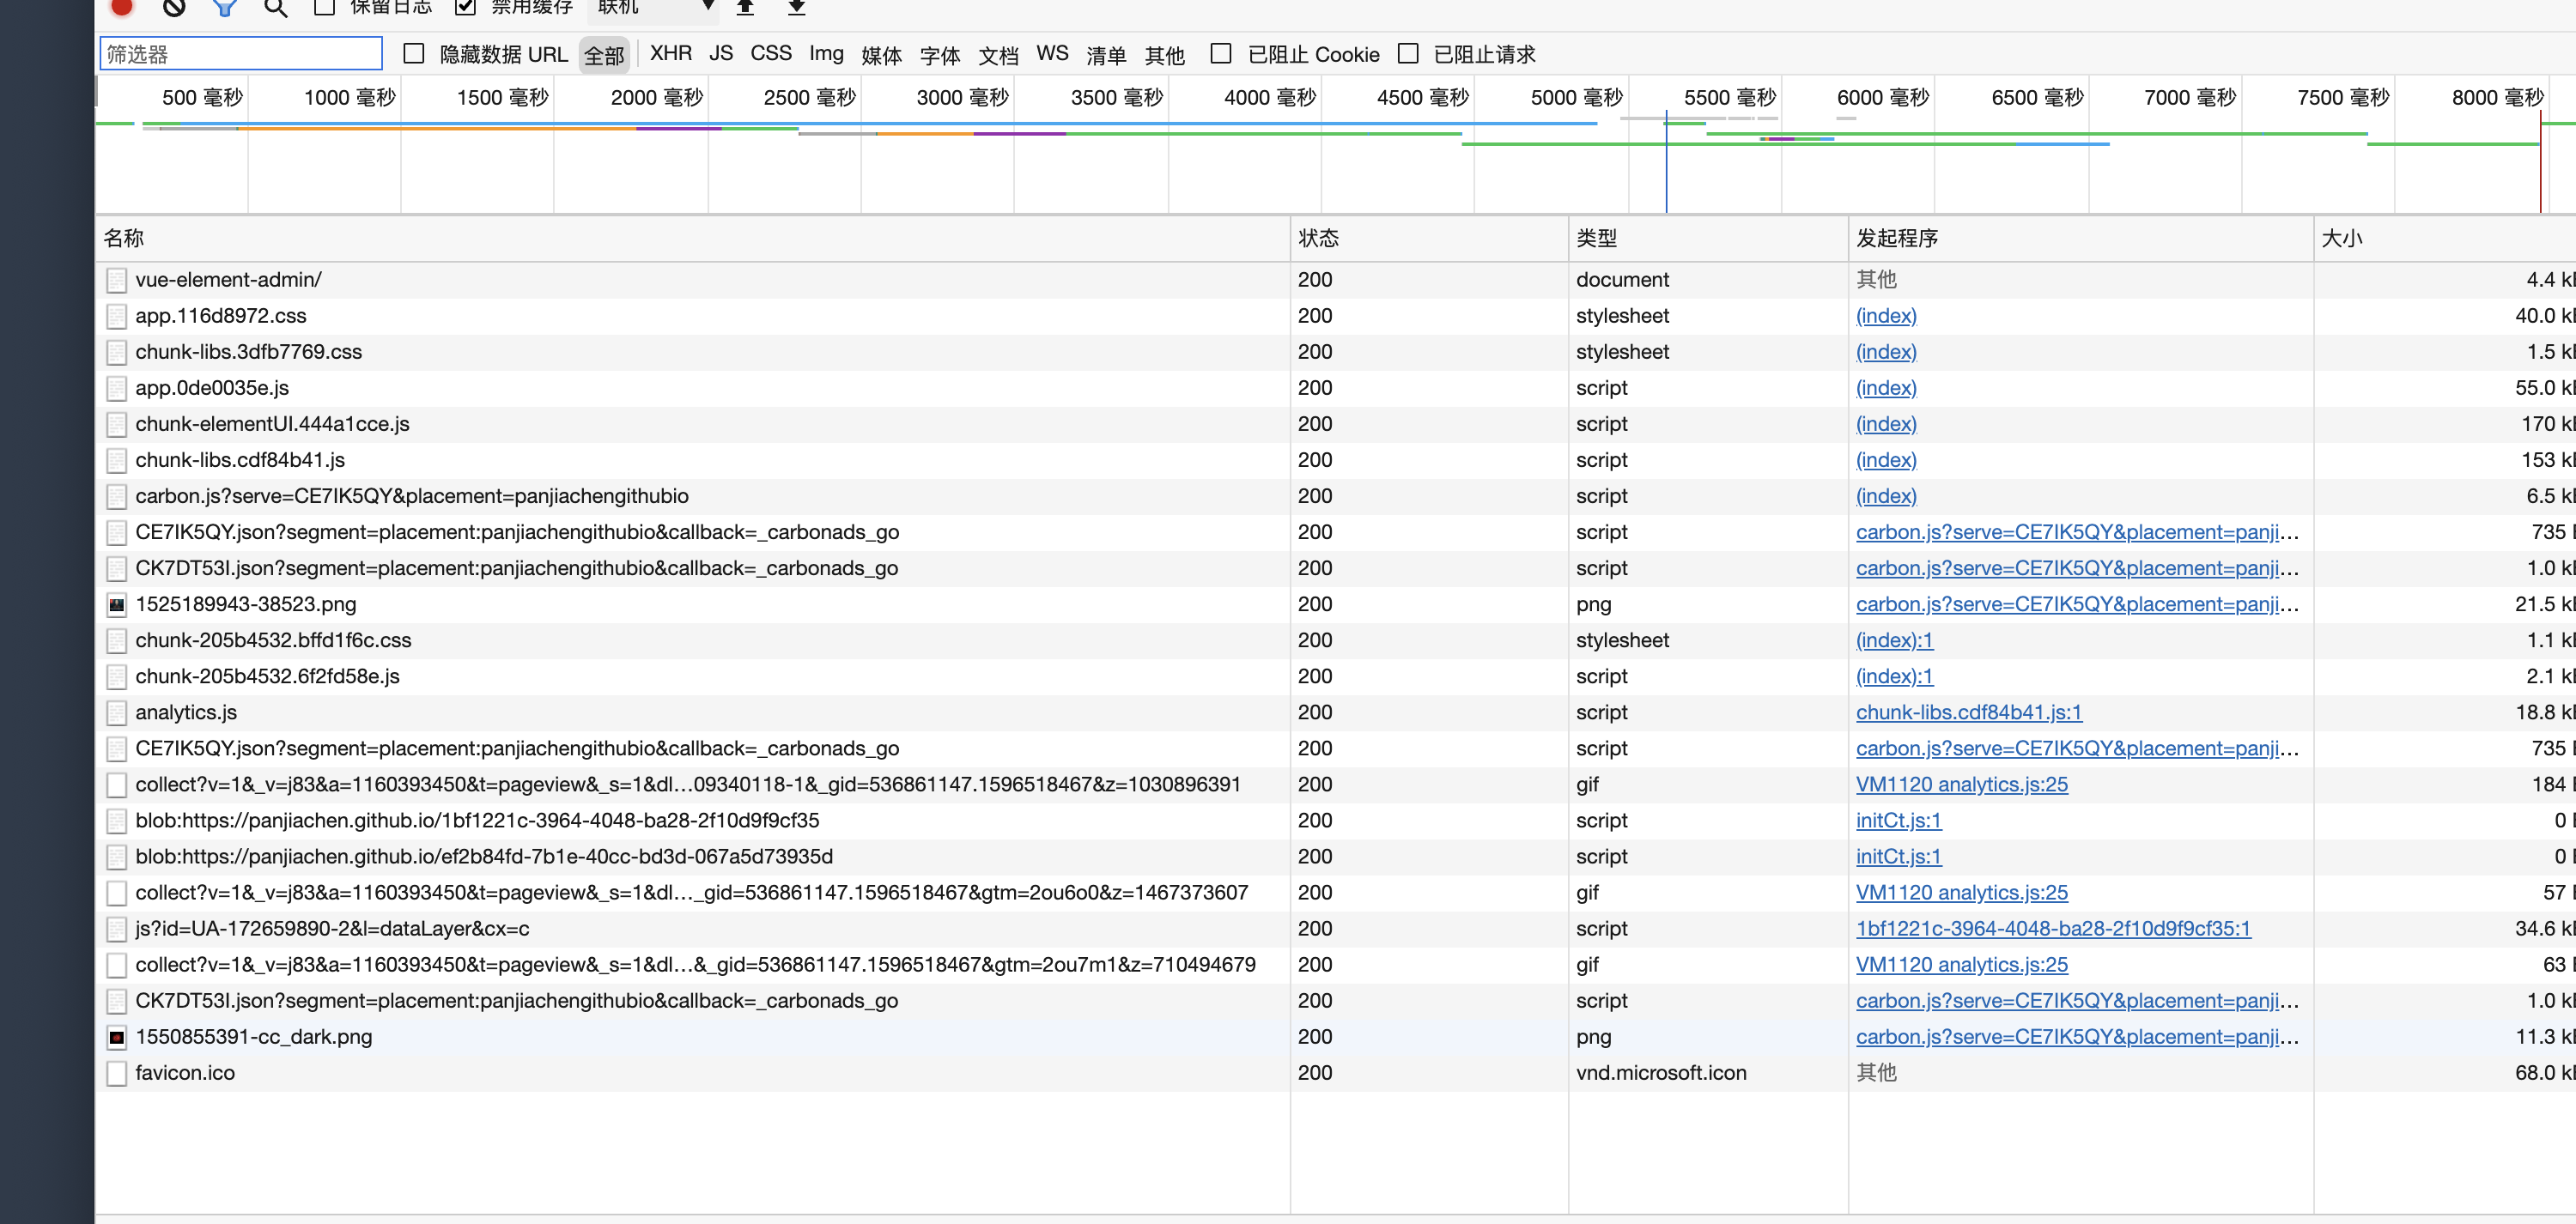Switch to the XHR filter tab

click(x=670, y=53)
